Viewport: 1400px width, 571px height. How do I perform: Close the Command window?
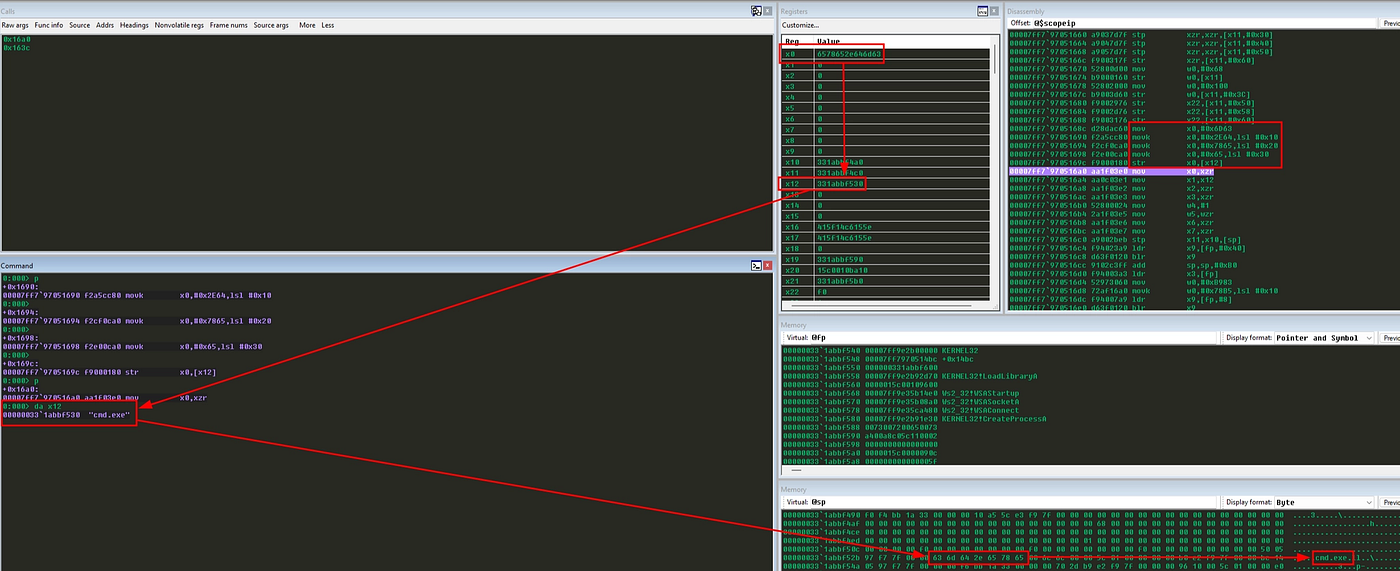point(769,265)
